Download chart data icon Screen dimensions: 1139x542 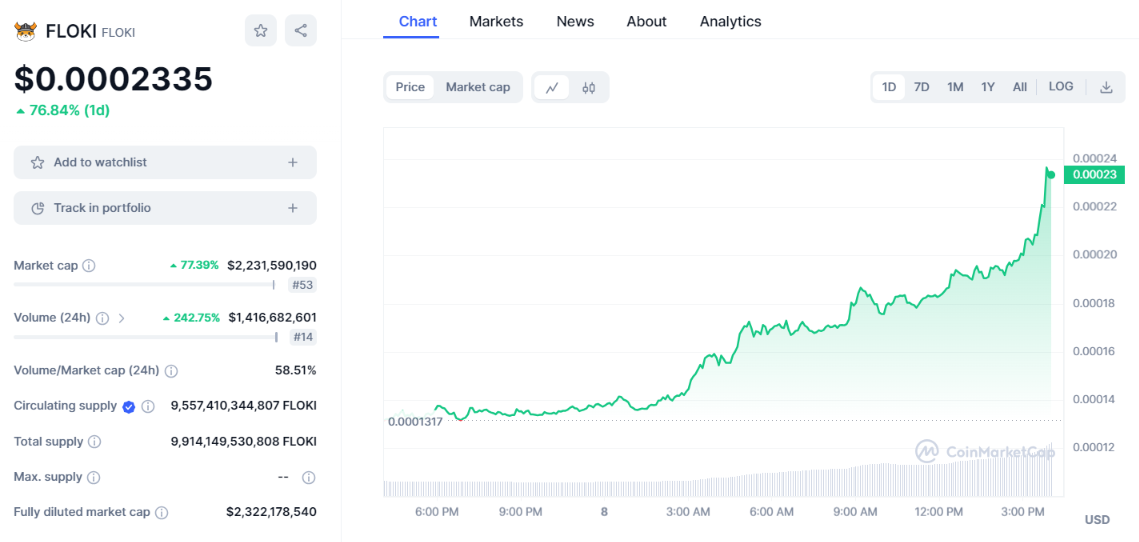tap(1106, 88)
